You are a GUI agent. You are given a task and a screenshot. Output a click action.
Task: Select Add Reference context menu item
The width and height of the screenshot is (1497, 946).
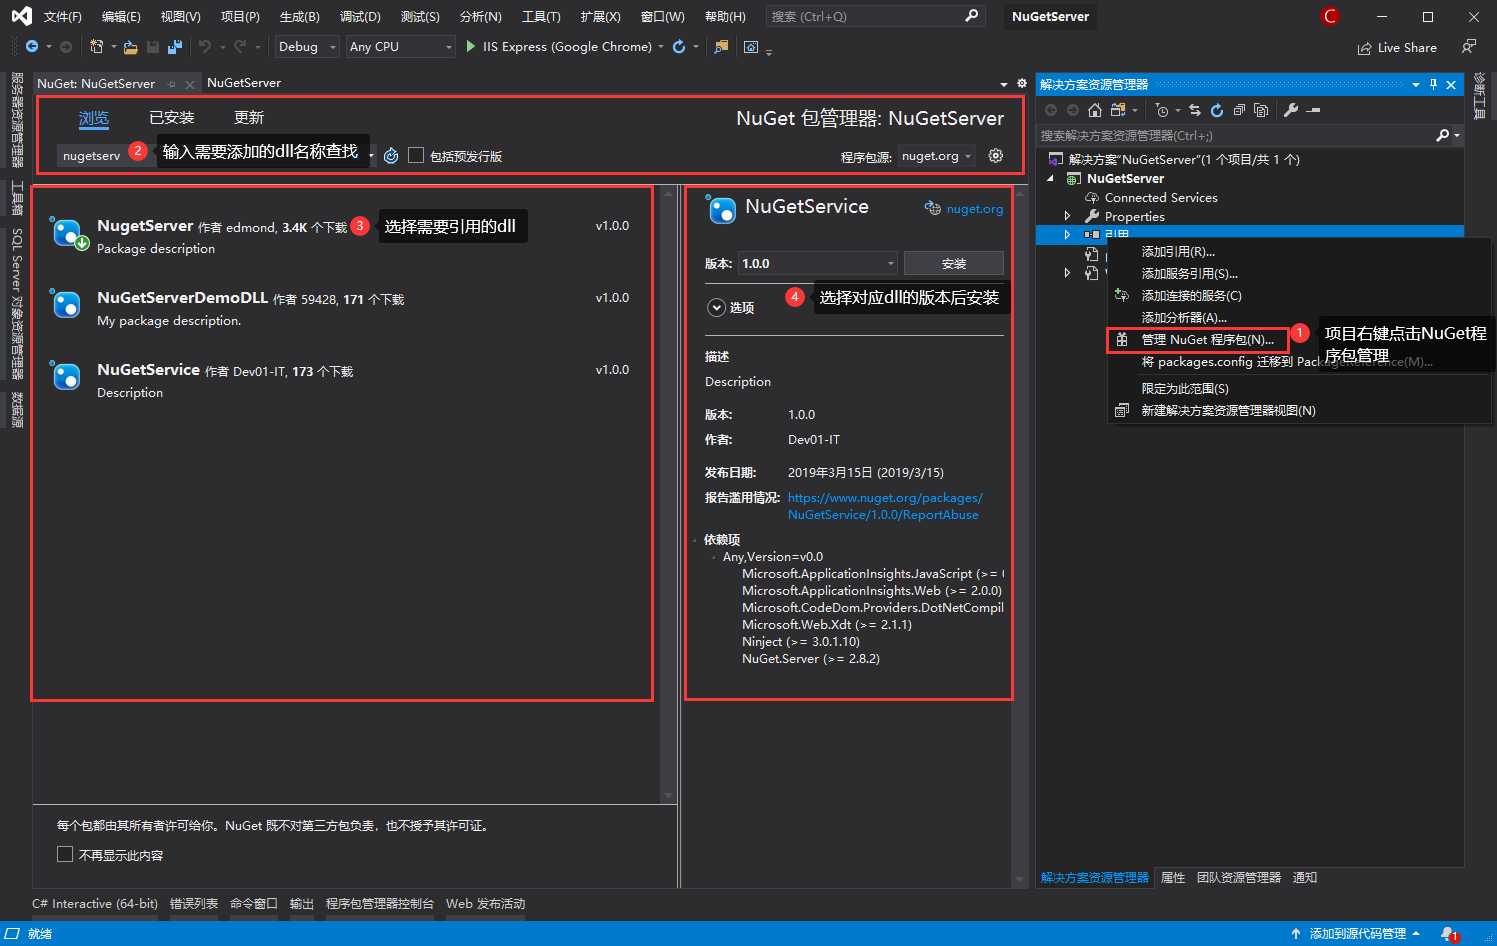[x=1178, y=252]
